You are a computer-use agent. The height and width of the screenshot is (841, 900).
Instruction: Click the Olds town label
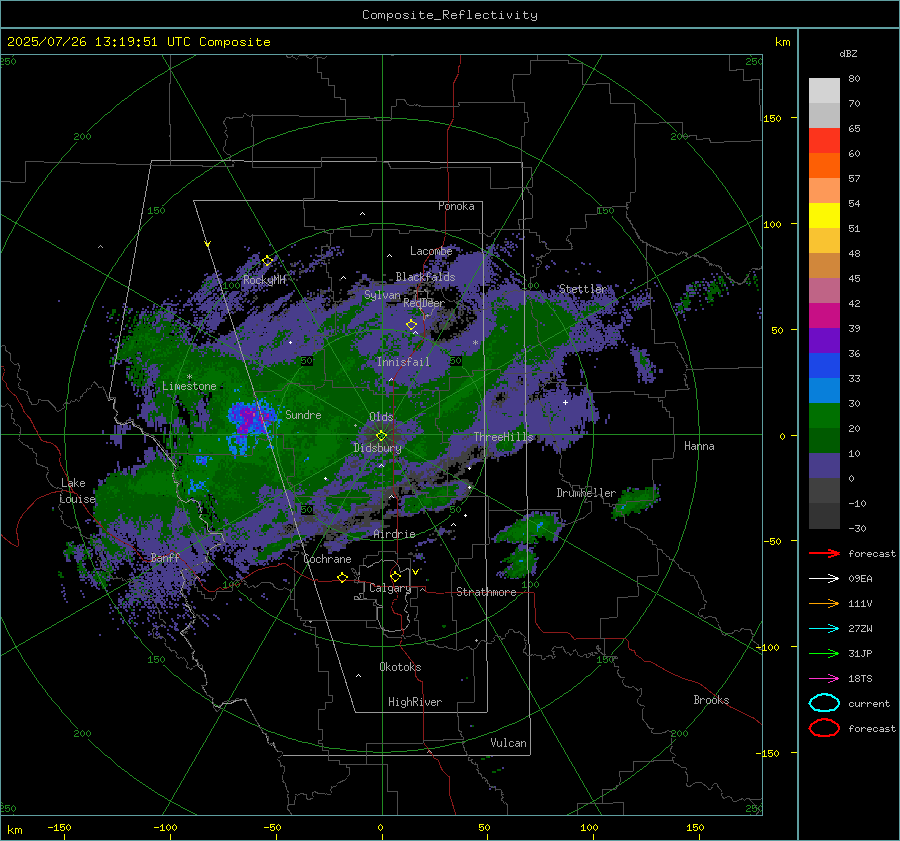point(381,417)
